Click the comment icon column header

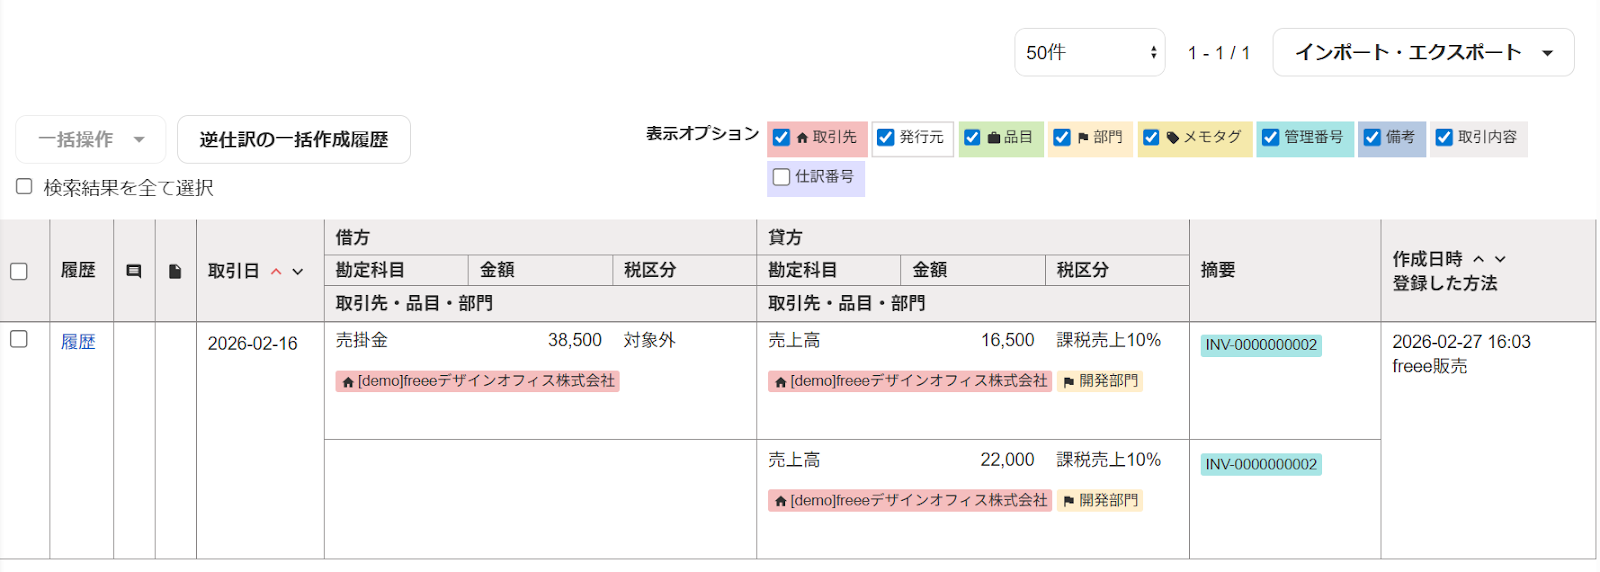134,271
